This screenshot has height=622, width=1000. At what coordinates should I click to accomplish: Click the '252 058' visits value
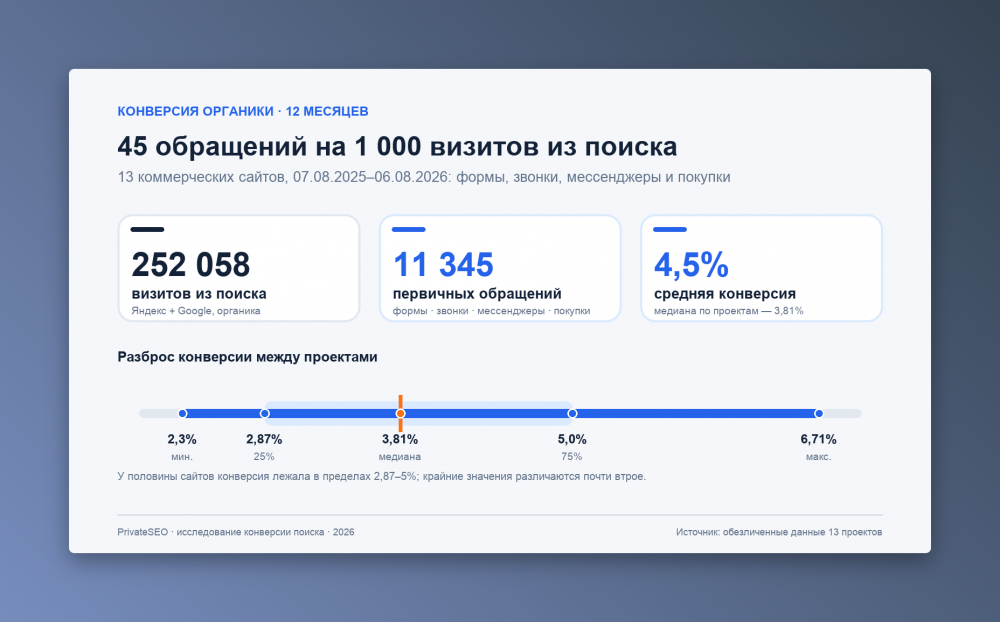(191, 265)
